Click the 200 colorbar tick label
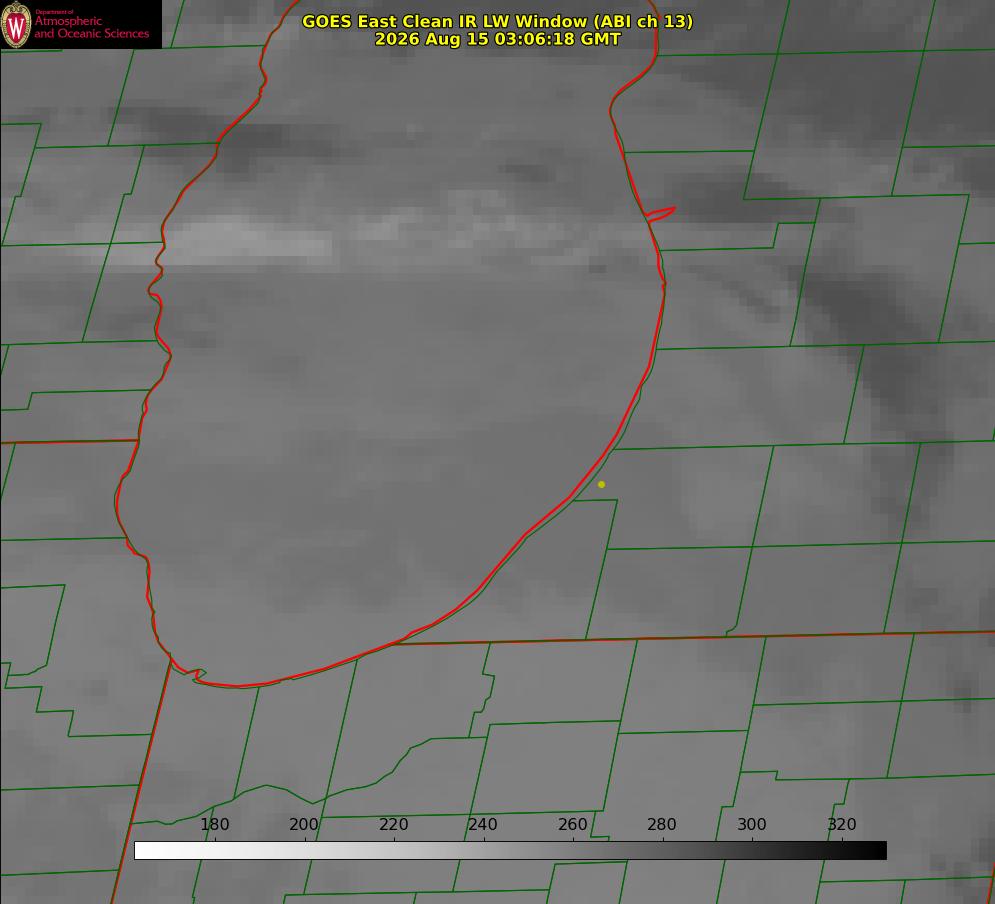 304,824
